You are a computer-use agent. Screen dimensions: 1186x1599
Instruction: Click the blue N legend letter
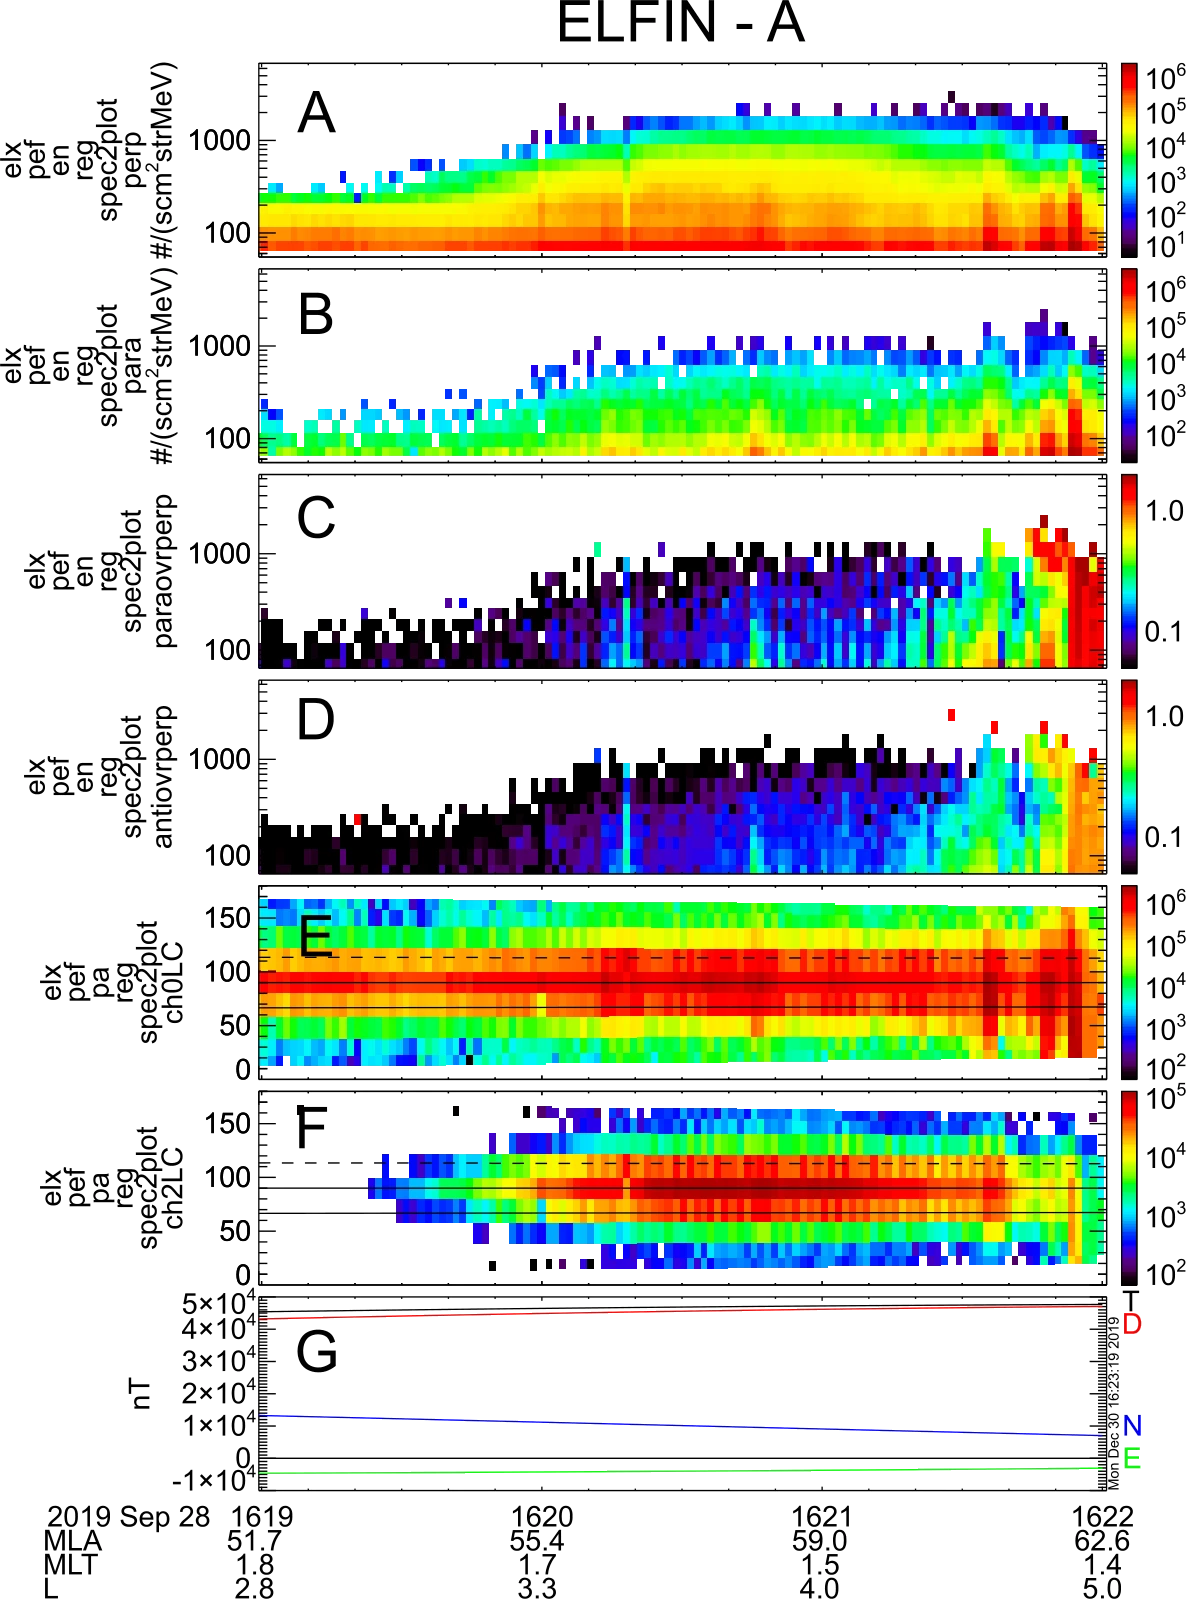(x=1132, y=1426)
